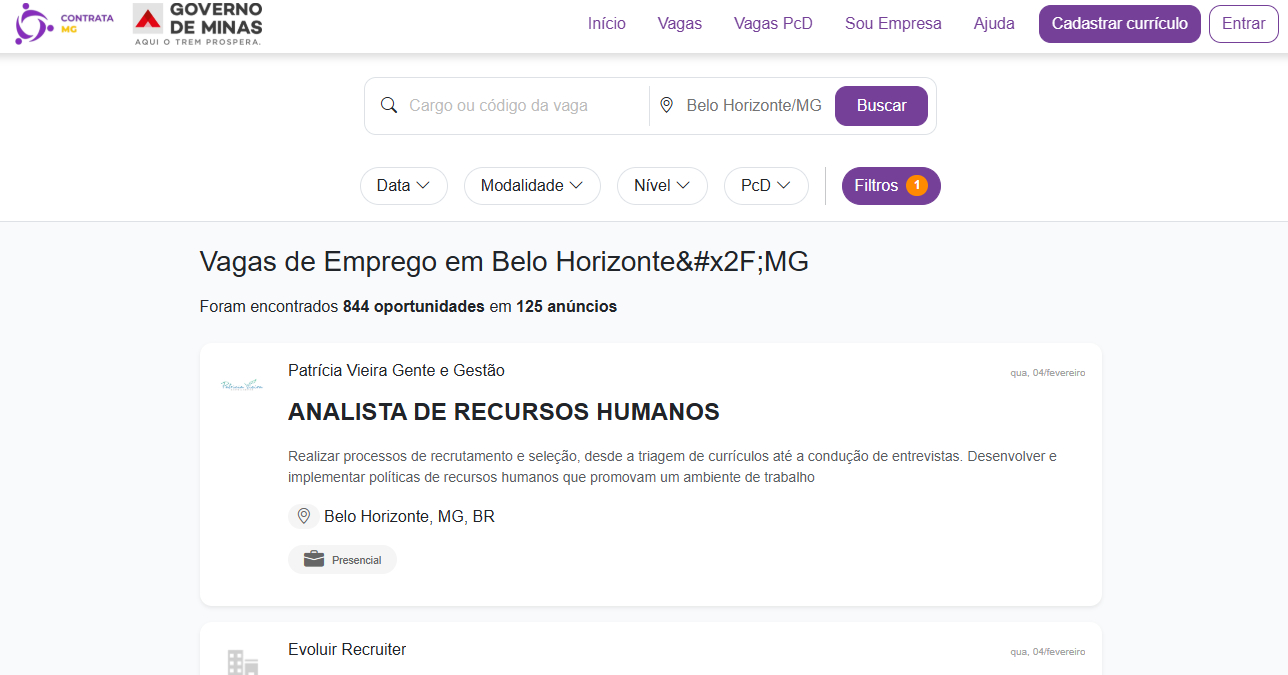Click the briefcase icon in Presencial tag
The image size is (1288, 675).
tap(314, 560)
